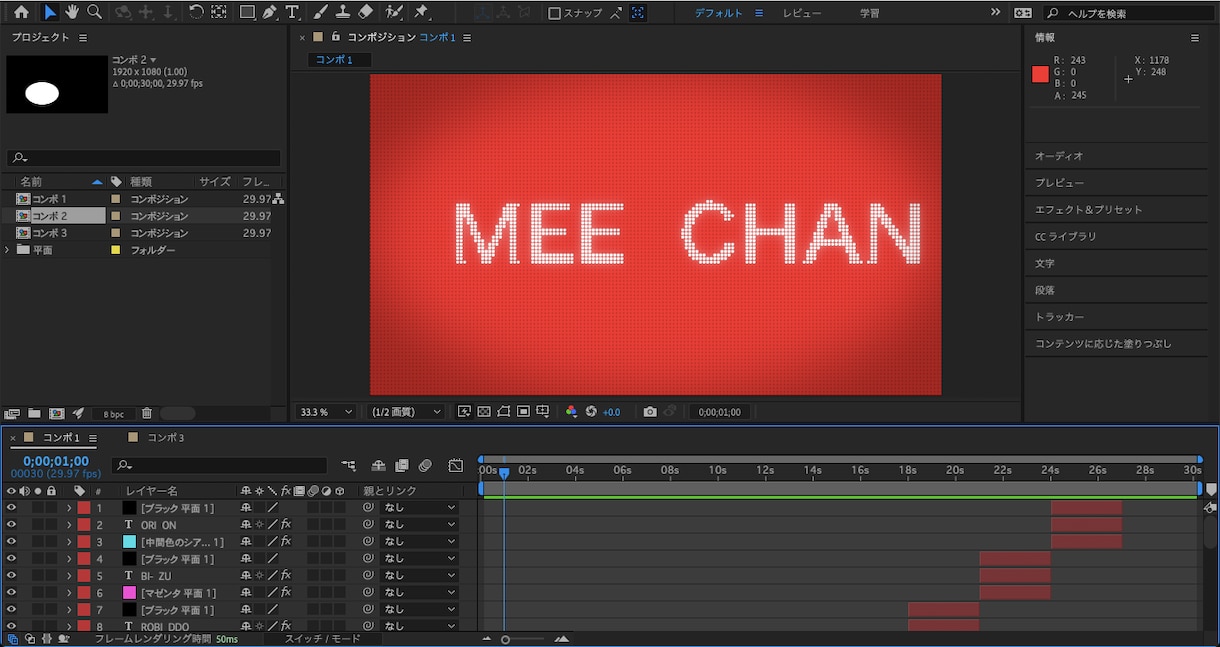Expand the BI- ZU layer chevron
The width and height of the screenshot is (1220, 647).
pyautogui.click(x=69, y=576)
